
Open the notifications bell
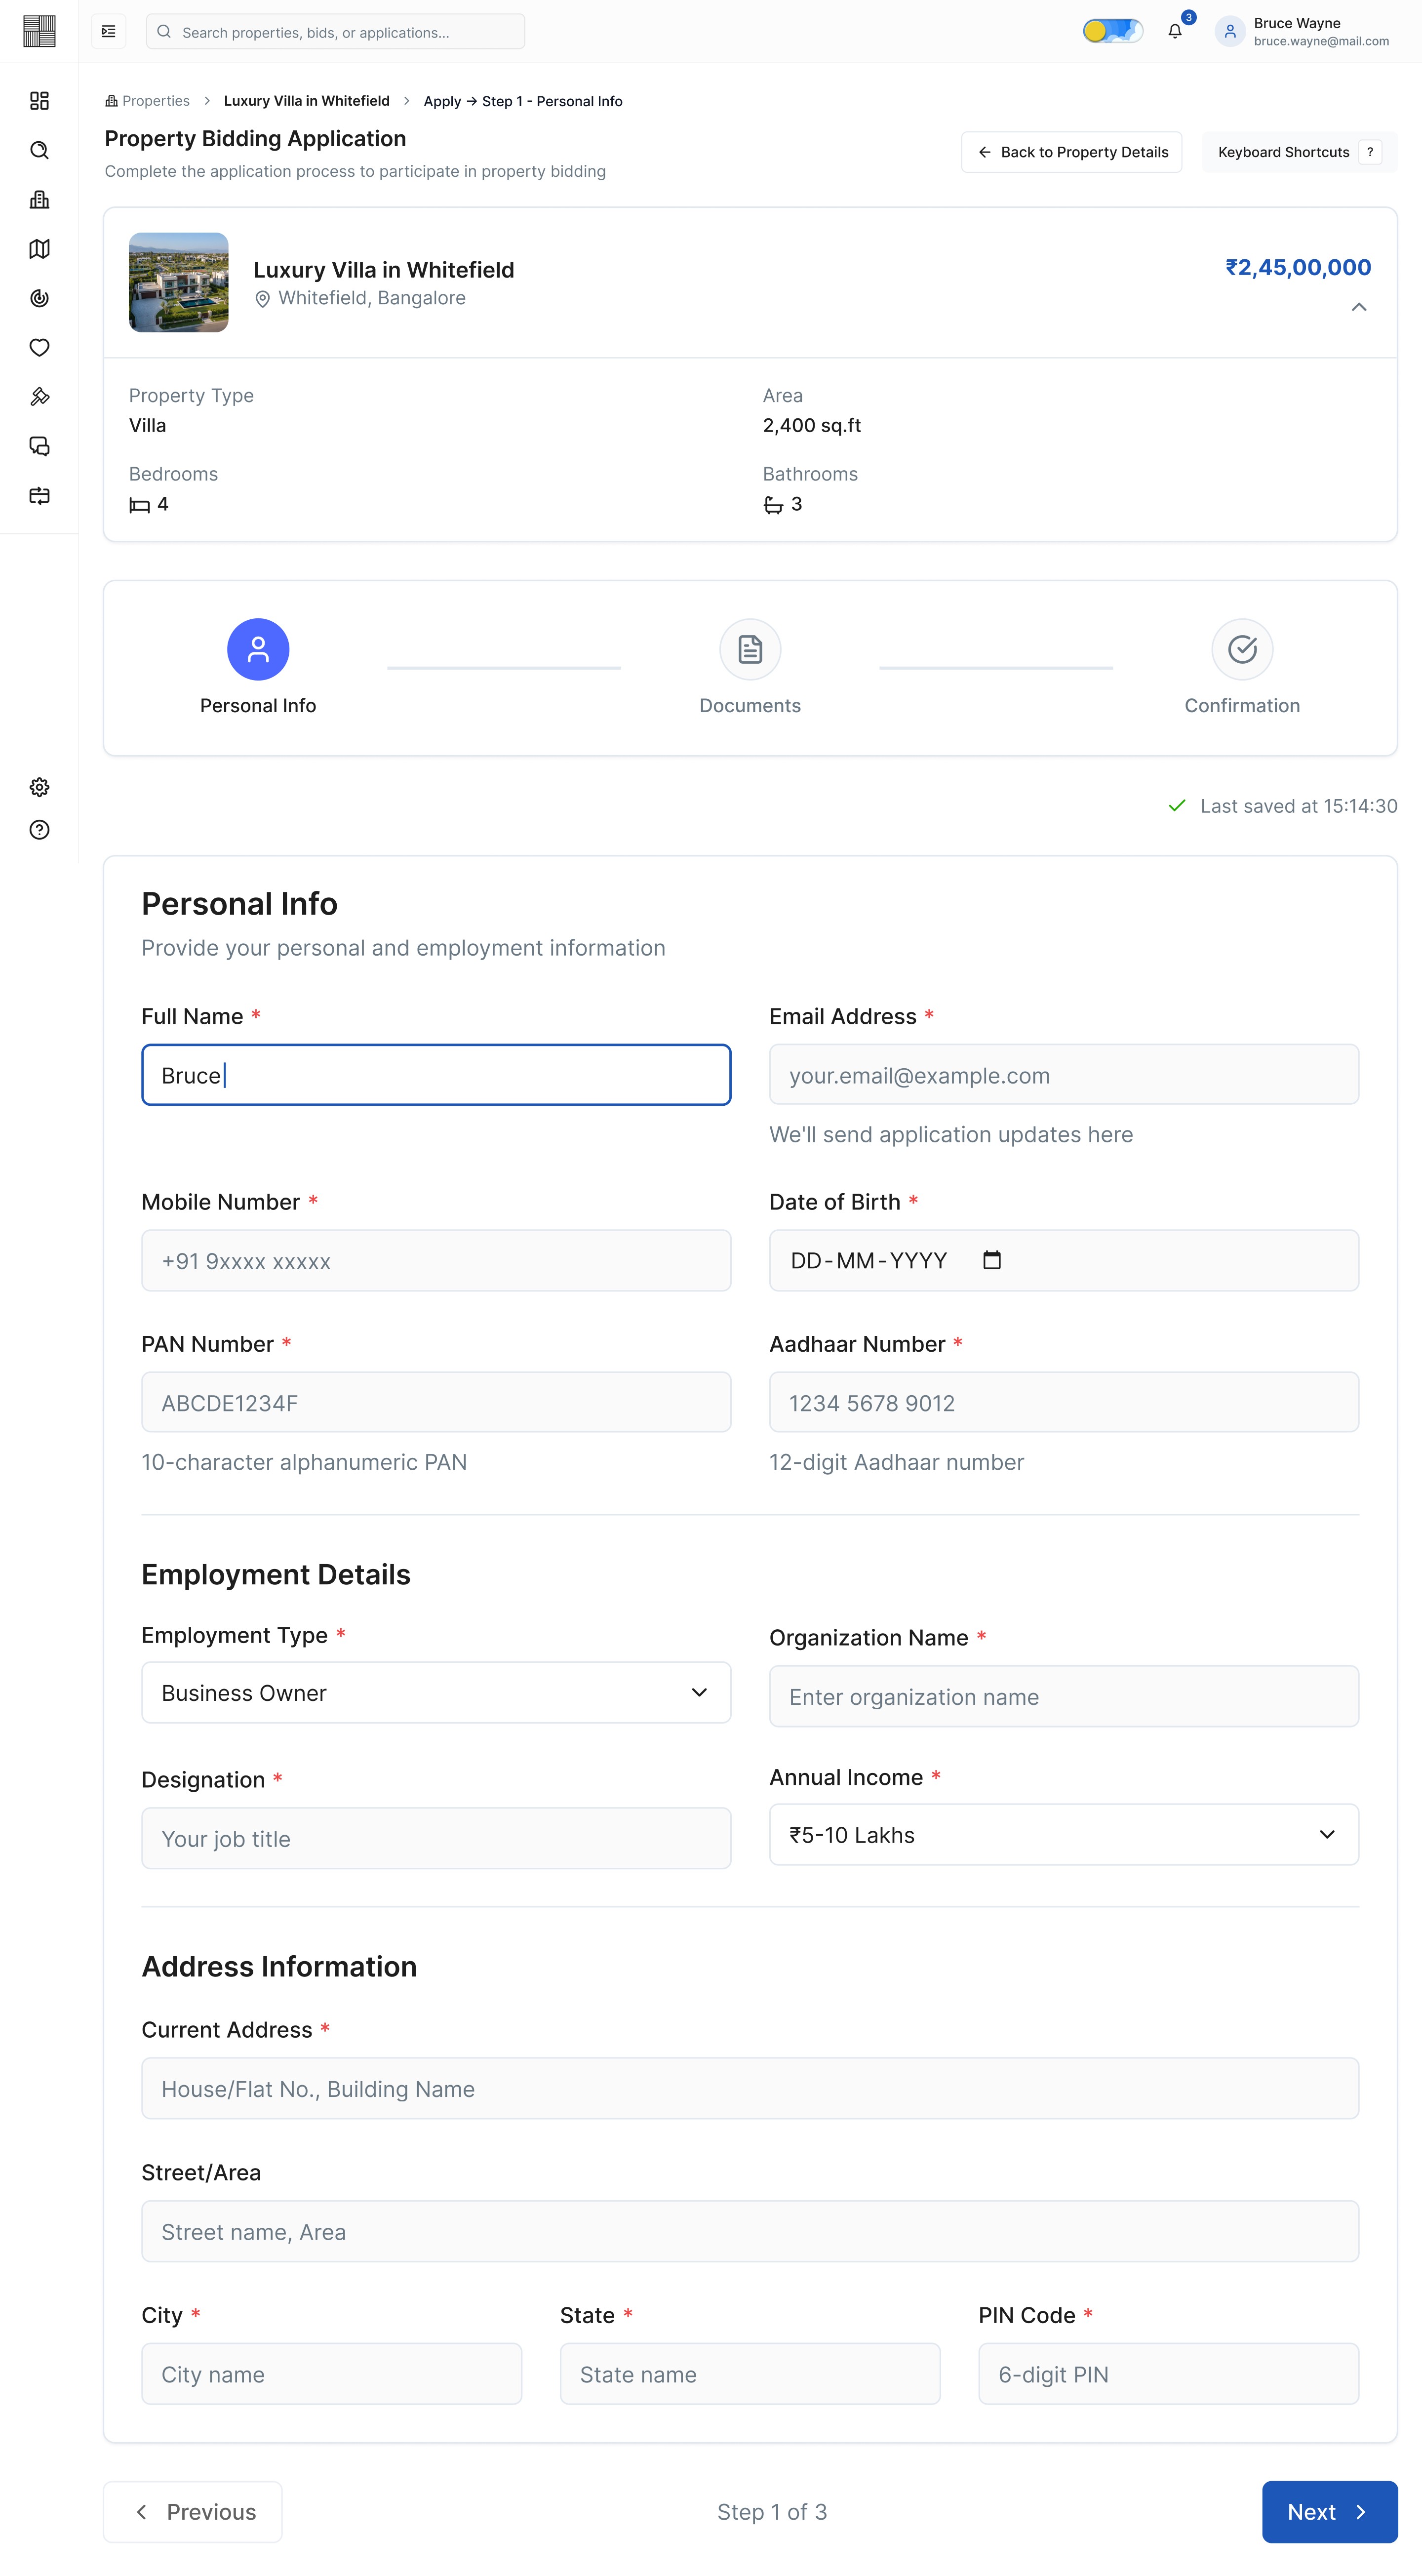tap(1175, 31)
